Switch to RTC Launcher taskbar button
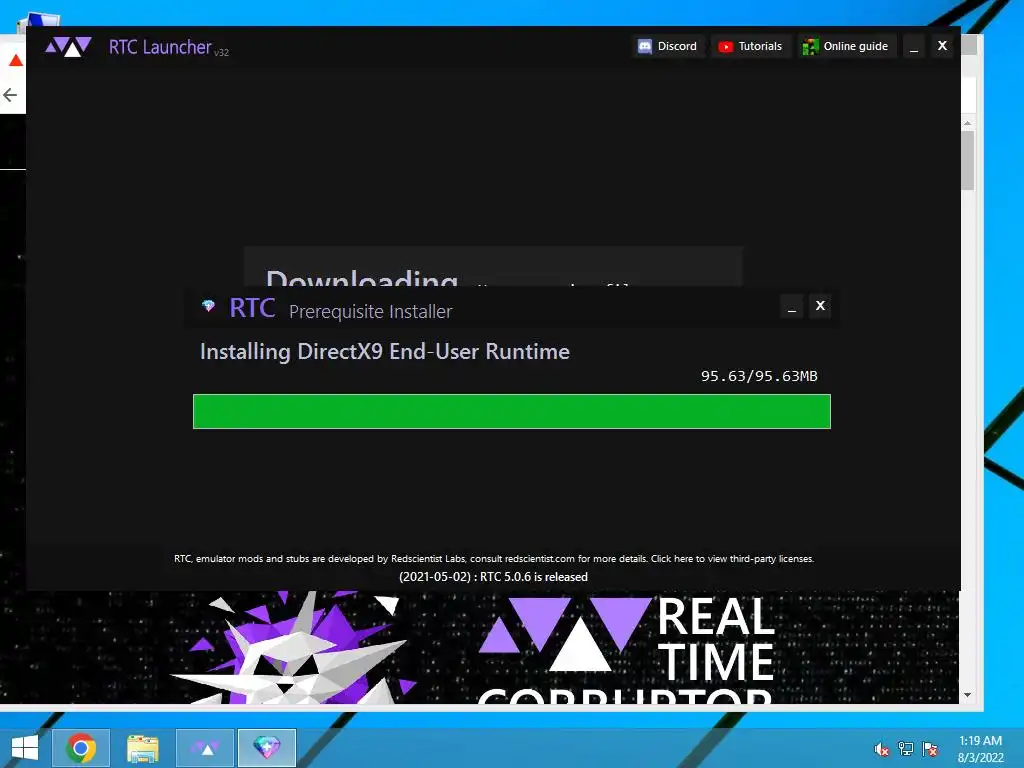 click(x=205, y=748)
